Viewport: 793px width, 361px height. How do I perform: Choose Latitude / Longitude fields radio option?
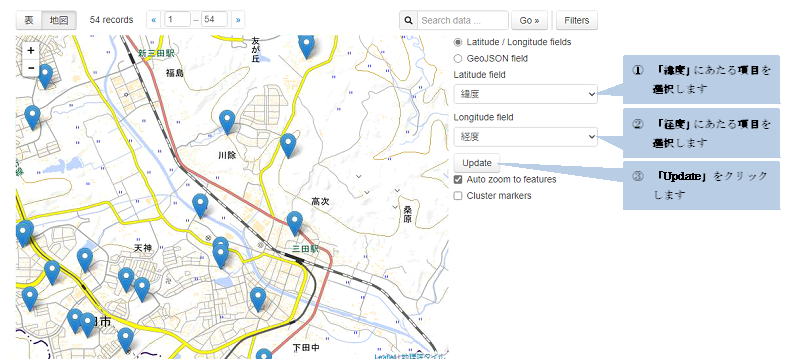pyautogui.click(x=458, y=42)
